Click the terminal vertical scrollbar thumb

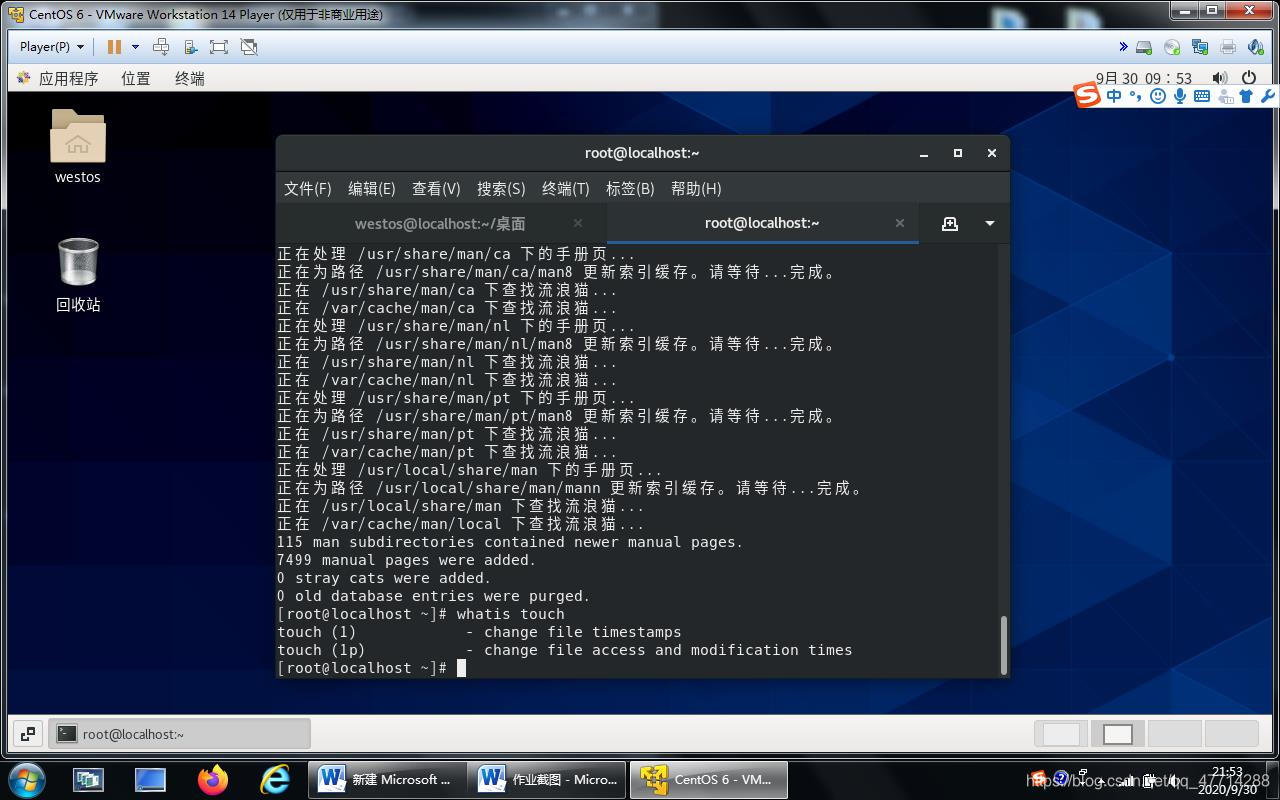1003,645
